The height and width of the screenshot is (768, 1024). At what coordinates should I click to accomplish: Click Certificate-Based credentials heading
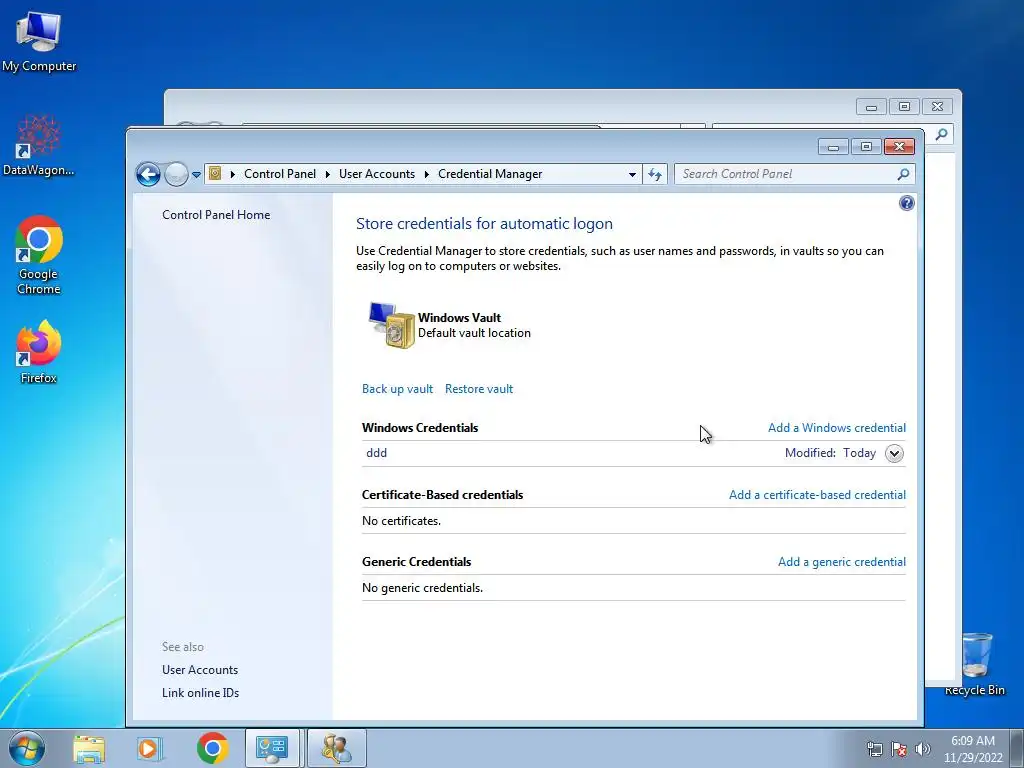442,495
